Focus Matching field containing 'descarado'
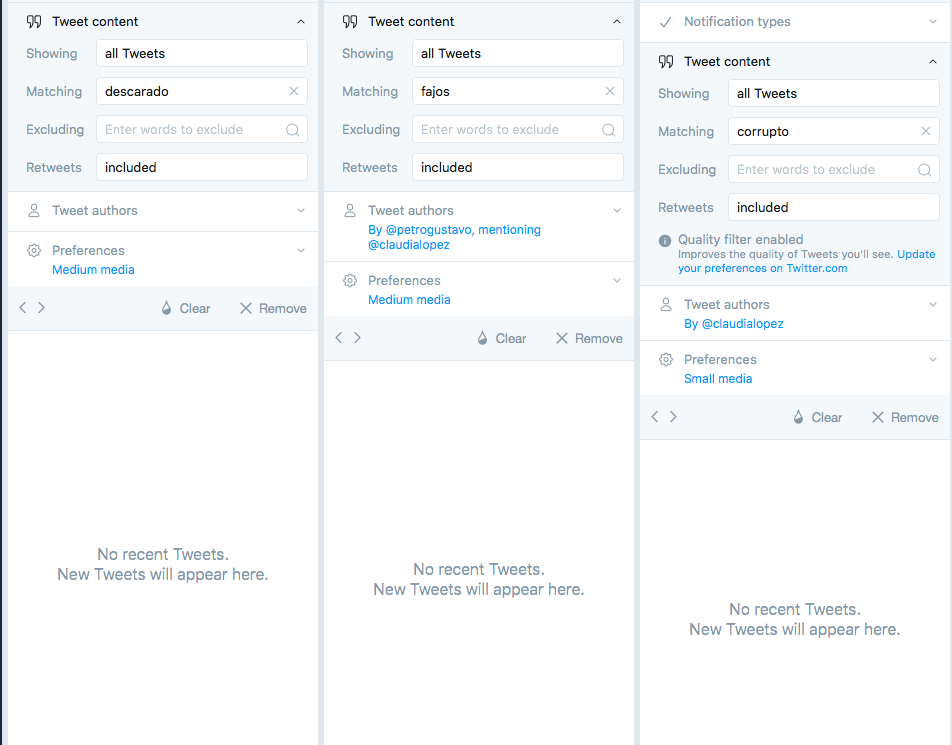The width and height of the screenshot is (952, 745). pos(202,91)
